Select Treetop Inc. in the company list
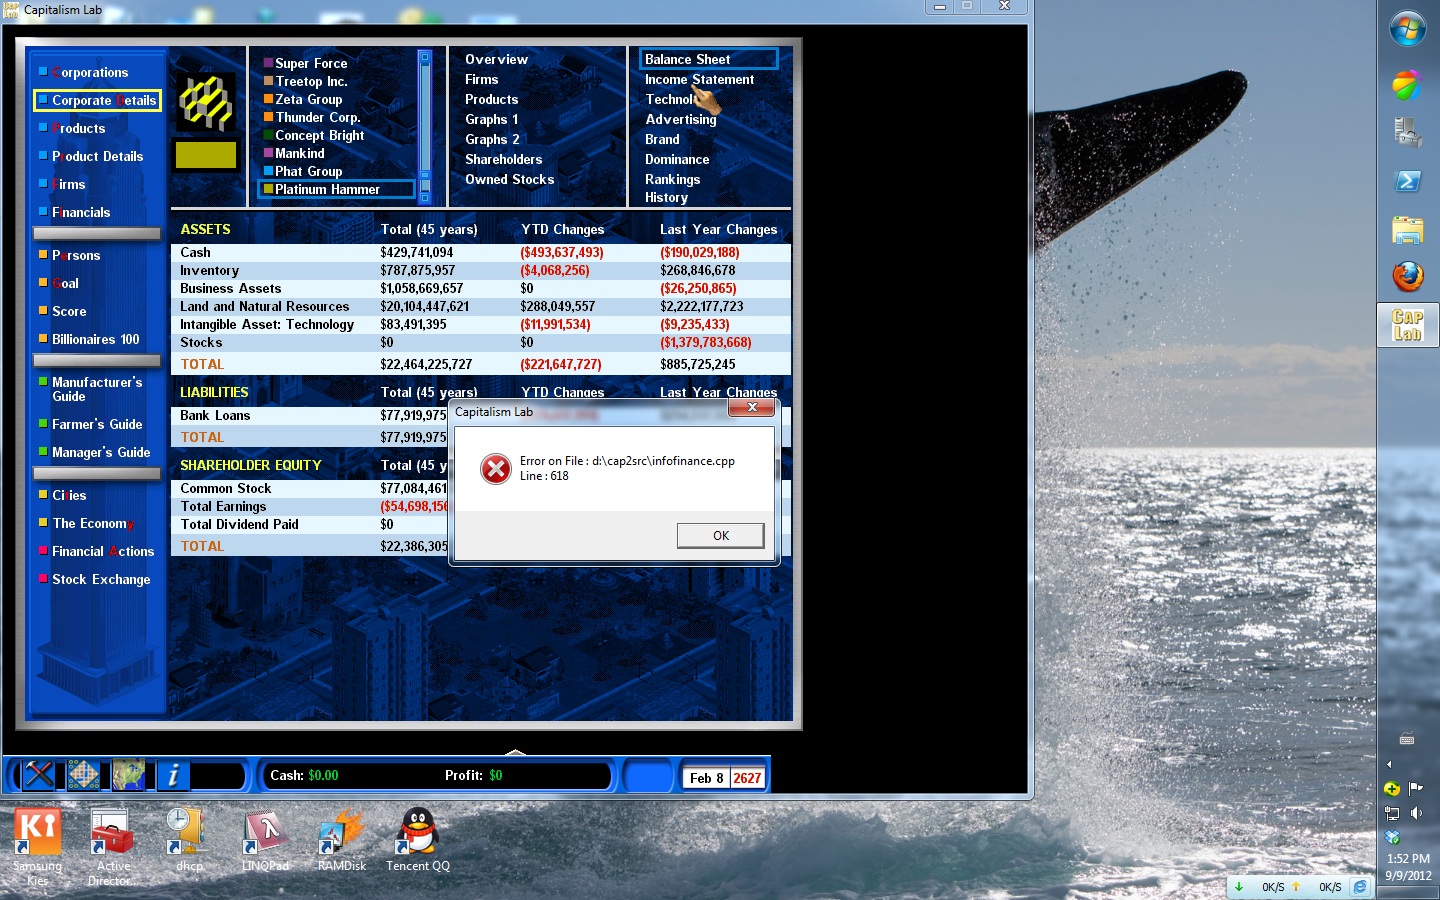 coord(311,82)
